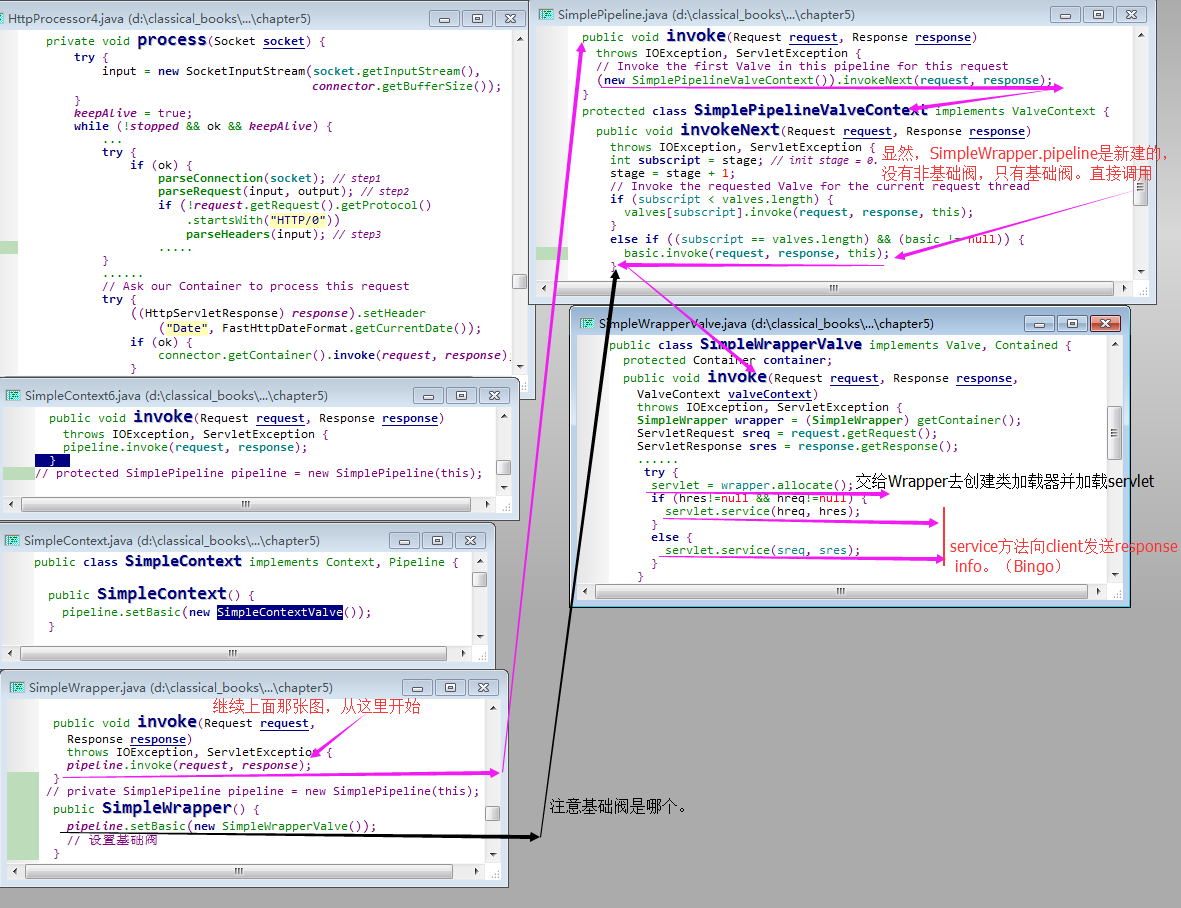
Task: Click the SimpleWrapper.java window file icon
Action: tap(17, 687)
